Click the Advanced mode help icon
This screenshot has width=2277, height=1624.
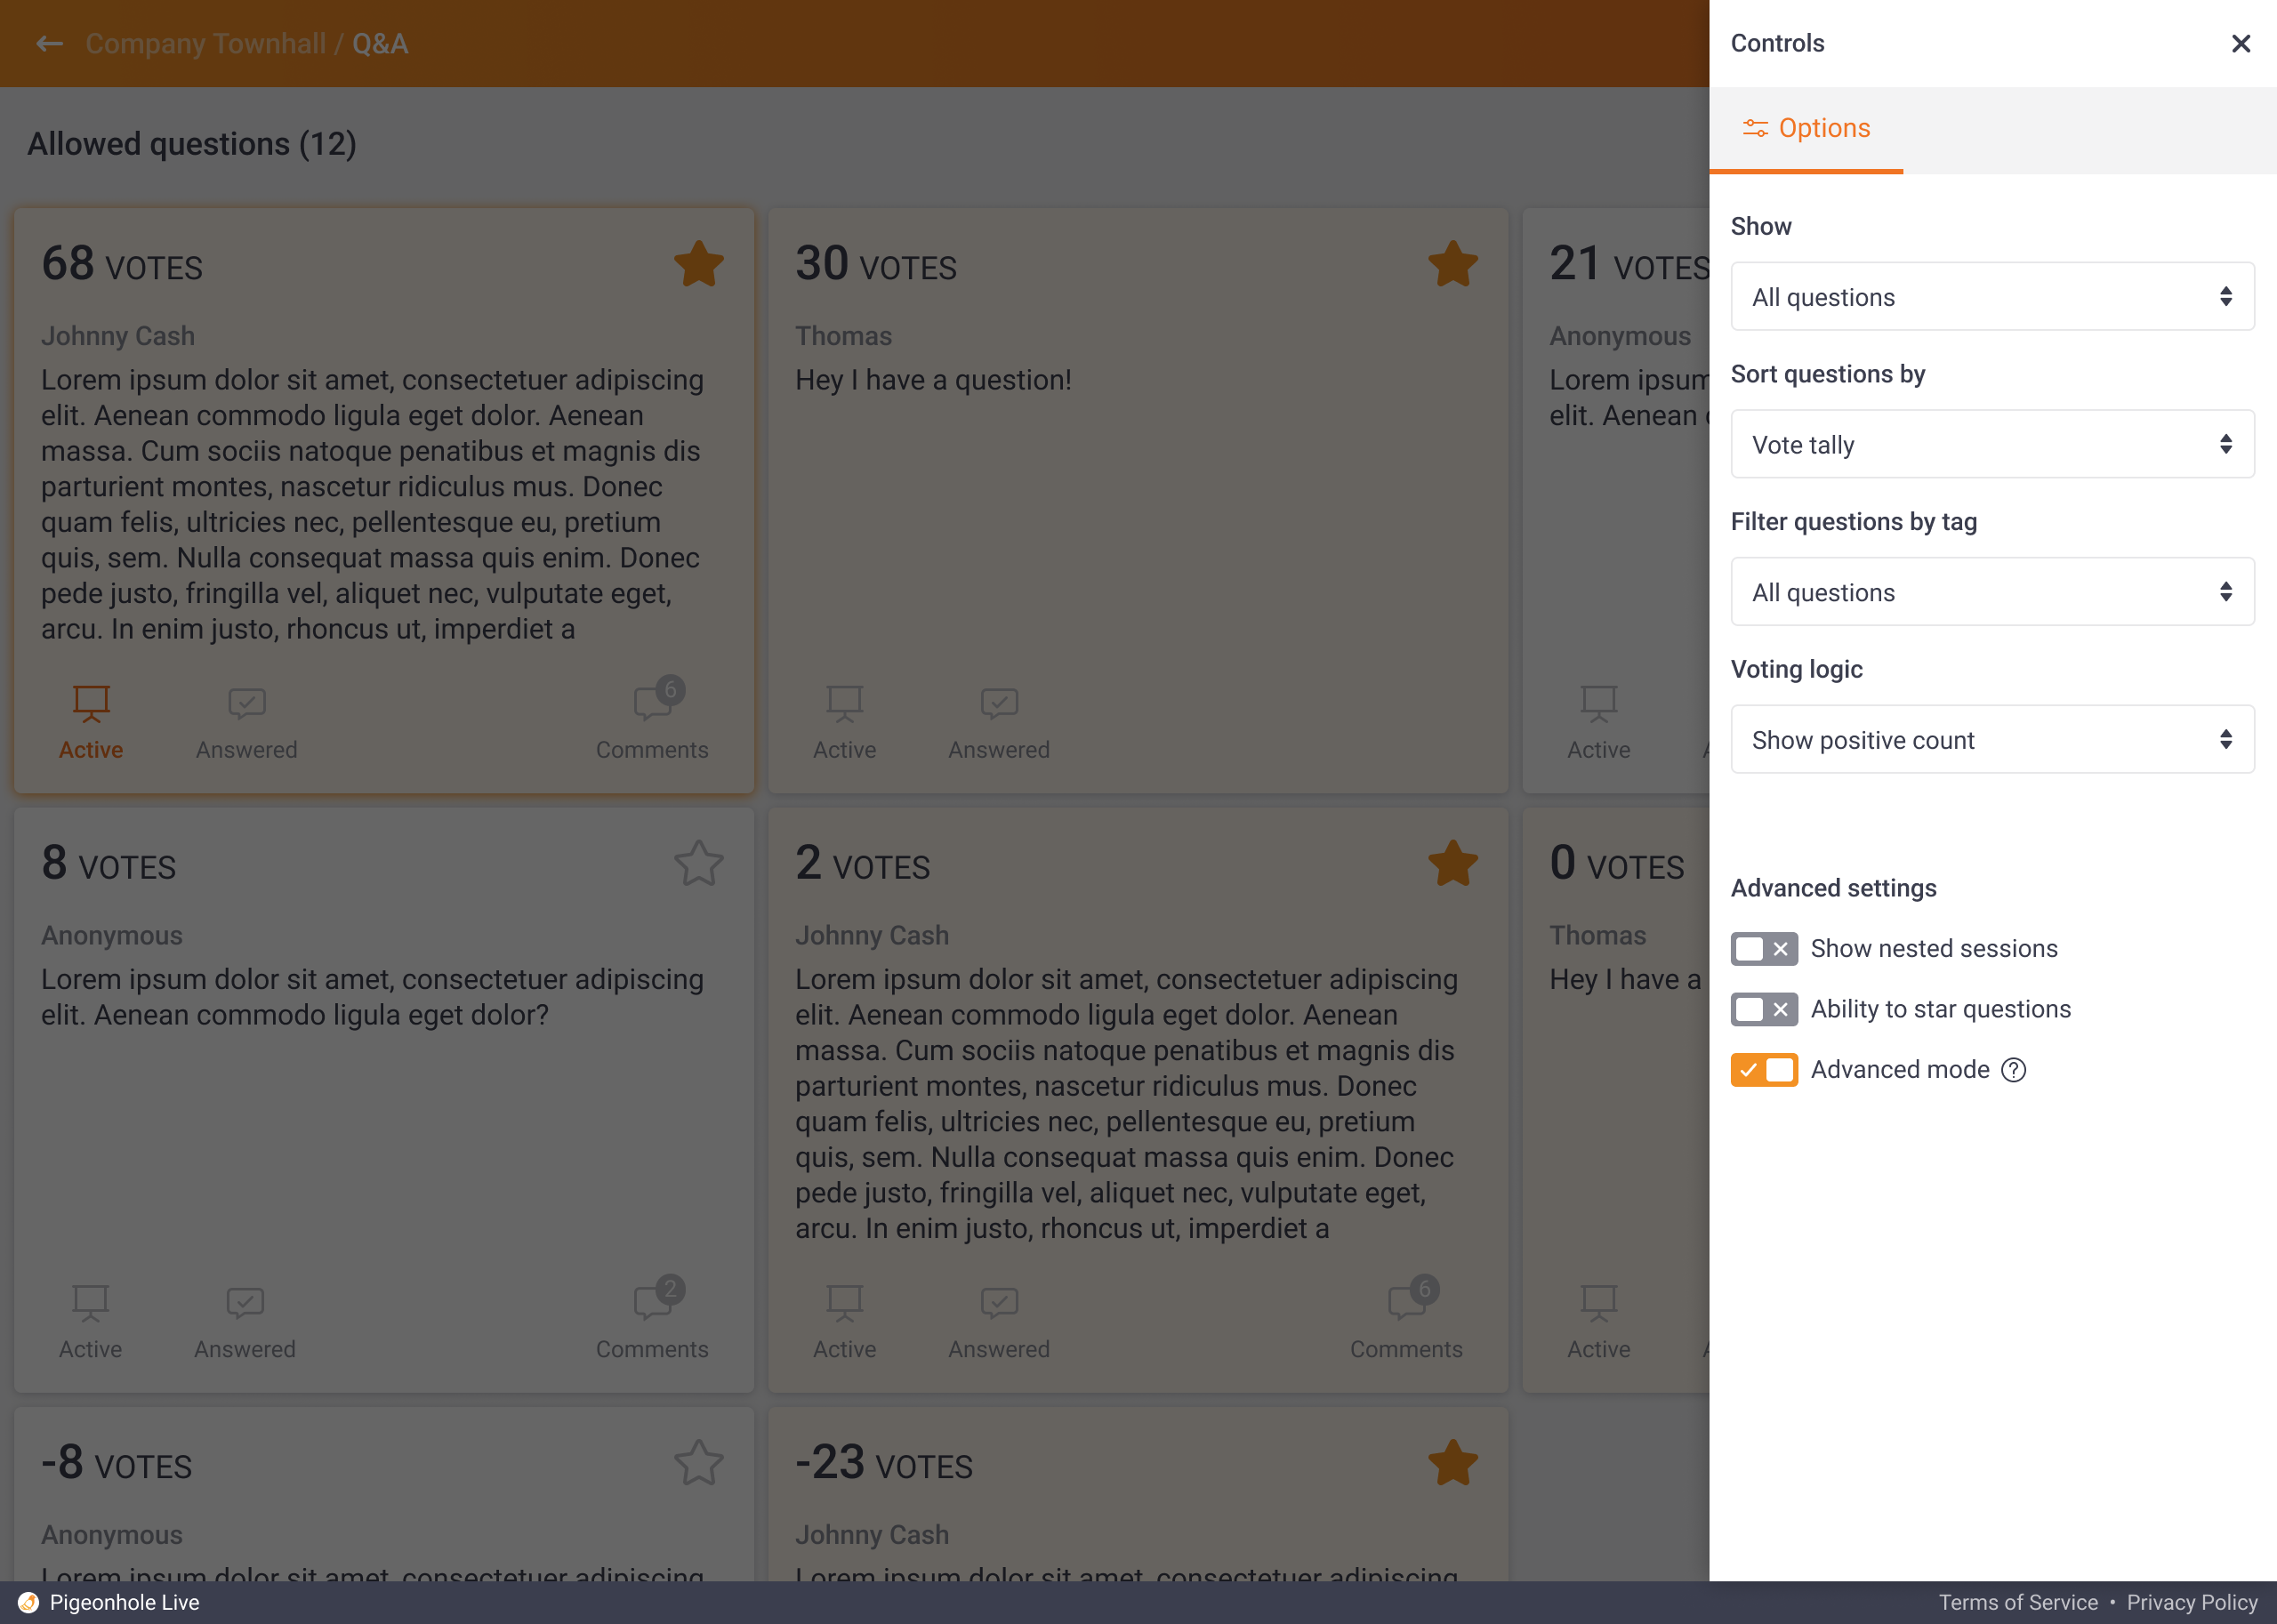point(2013,1070)
